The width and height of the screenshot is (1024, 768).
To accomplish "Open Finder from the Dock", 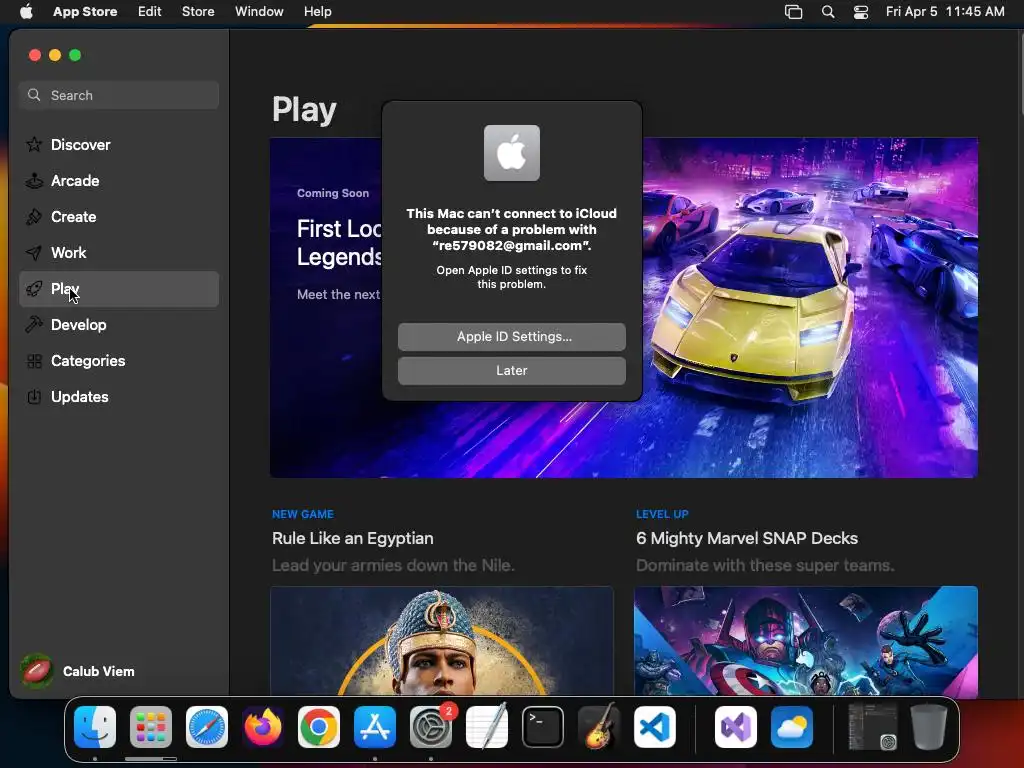I will click(95, 727).
